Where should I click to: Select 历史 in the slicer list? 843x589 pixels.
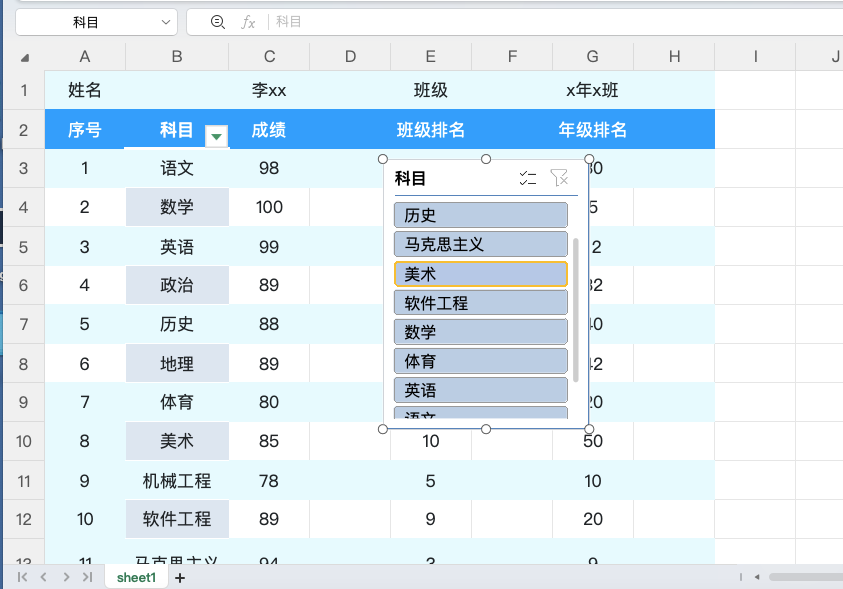point(480,214)
